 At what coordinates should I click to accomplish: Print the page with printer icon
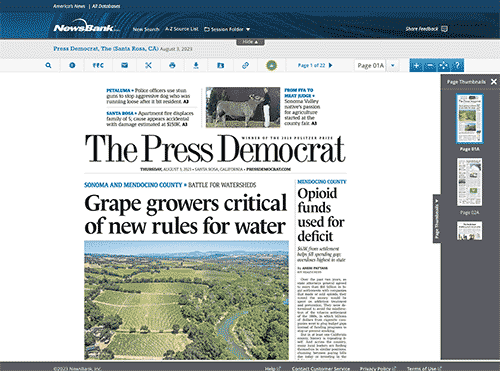coord(172,65)
